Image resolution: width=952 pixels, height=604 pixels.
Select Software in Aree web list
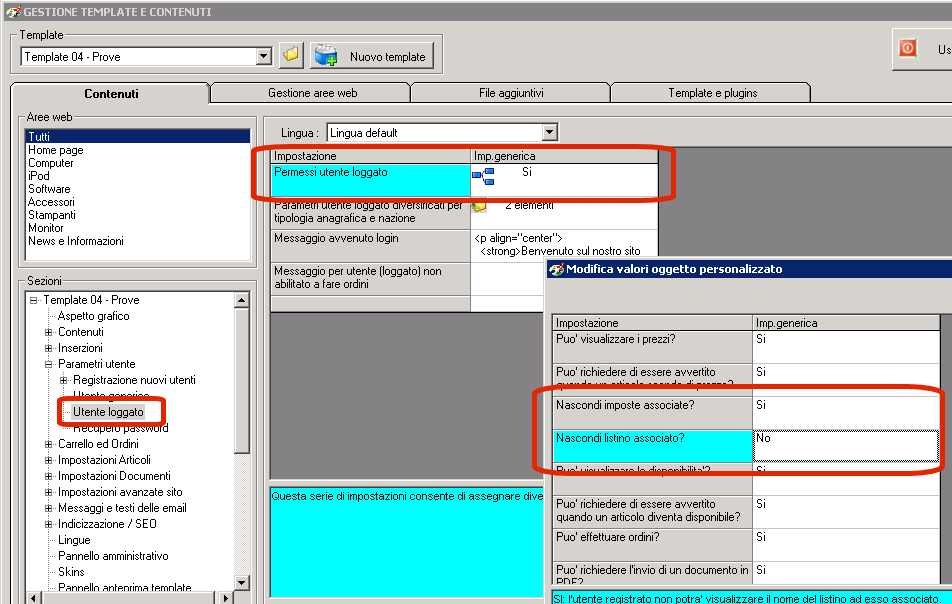coord(138,189)
